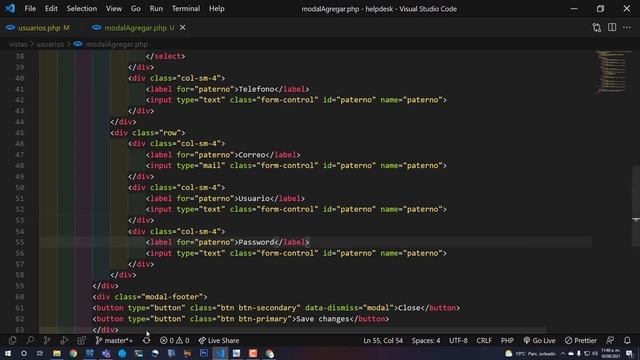The width and height of the screenshot is (640, 360).
Task: Click the weather widget in the taskbar
Action: (x=531, y=353)
